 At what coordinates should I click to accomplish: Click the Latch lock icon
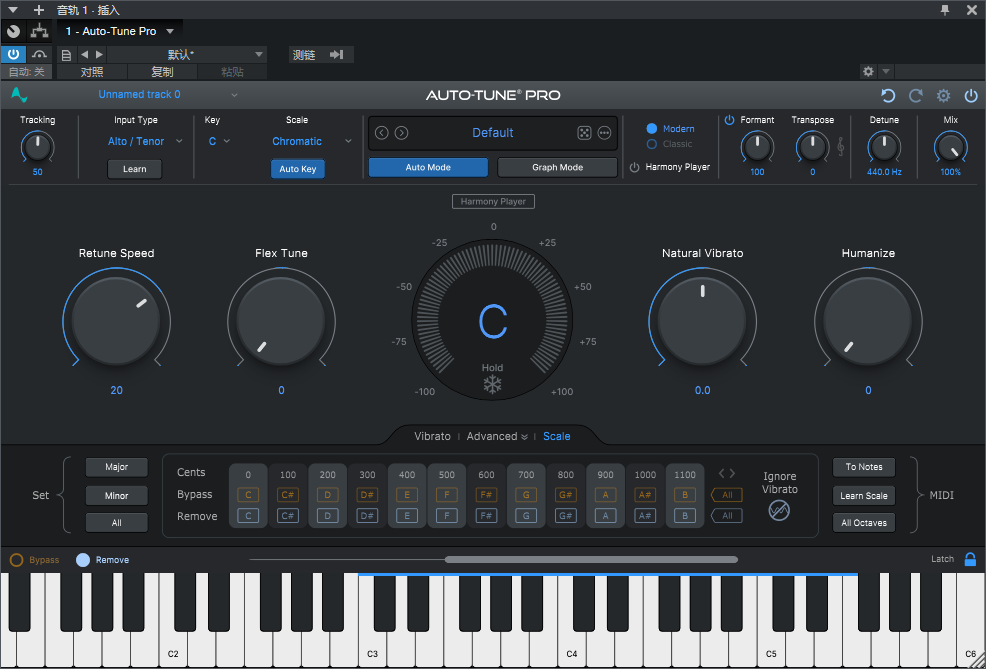click(970, 559)
